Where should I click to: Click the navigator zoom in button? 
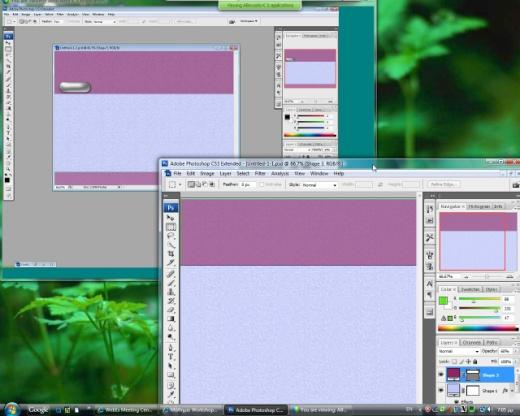point(510,277)
